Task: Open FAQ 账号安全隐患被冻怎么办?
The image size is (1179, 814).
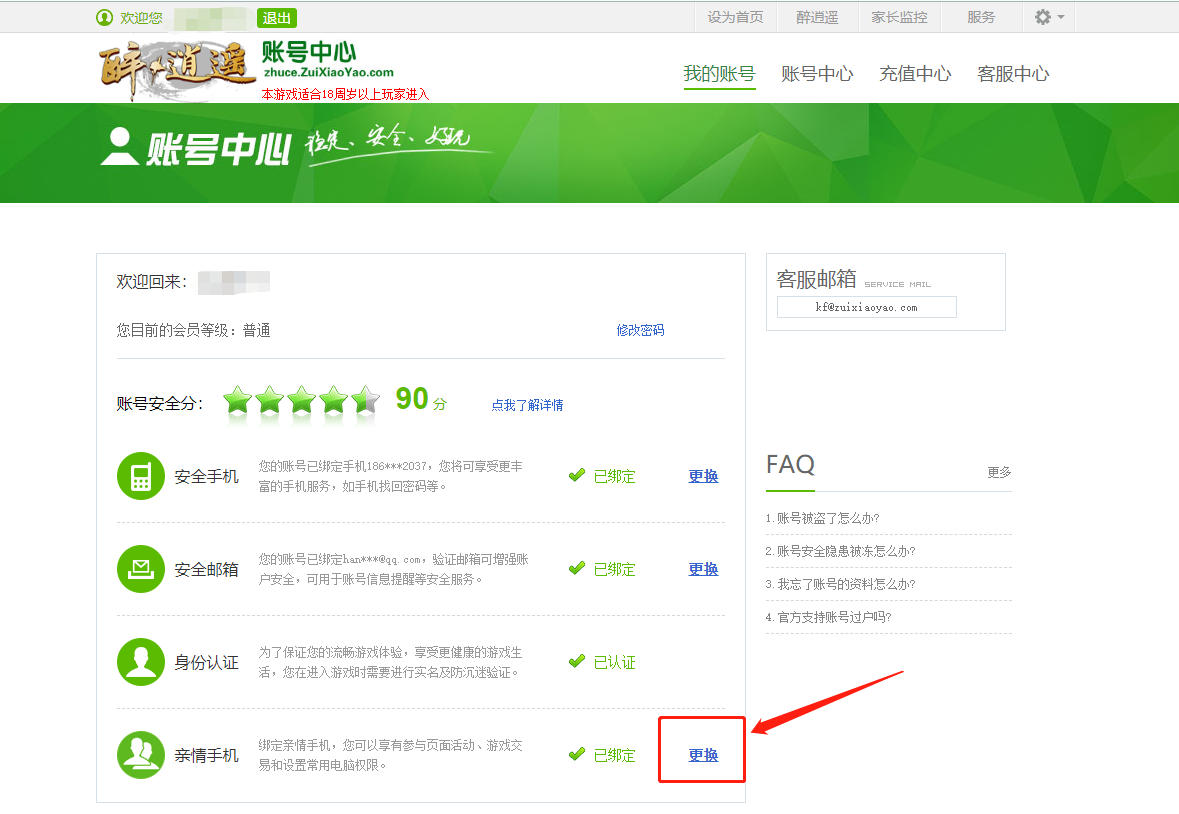Action: click(x=841, y=551)
